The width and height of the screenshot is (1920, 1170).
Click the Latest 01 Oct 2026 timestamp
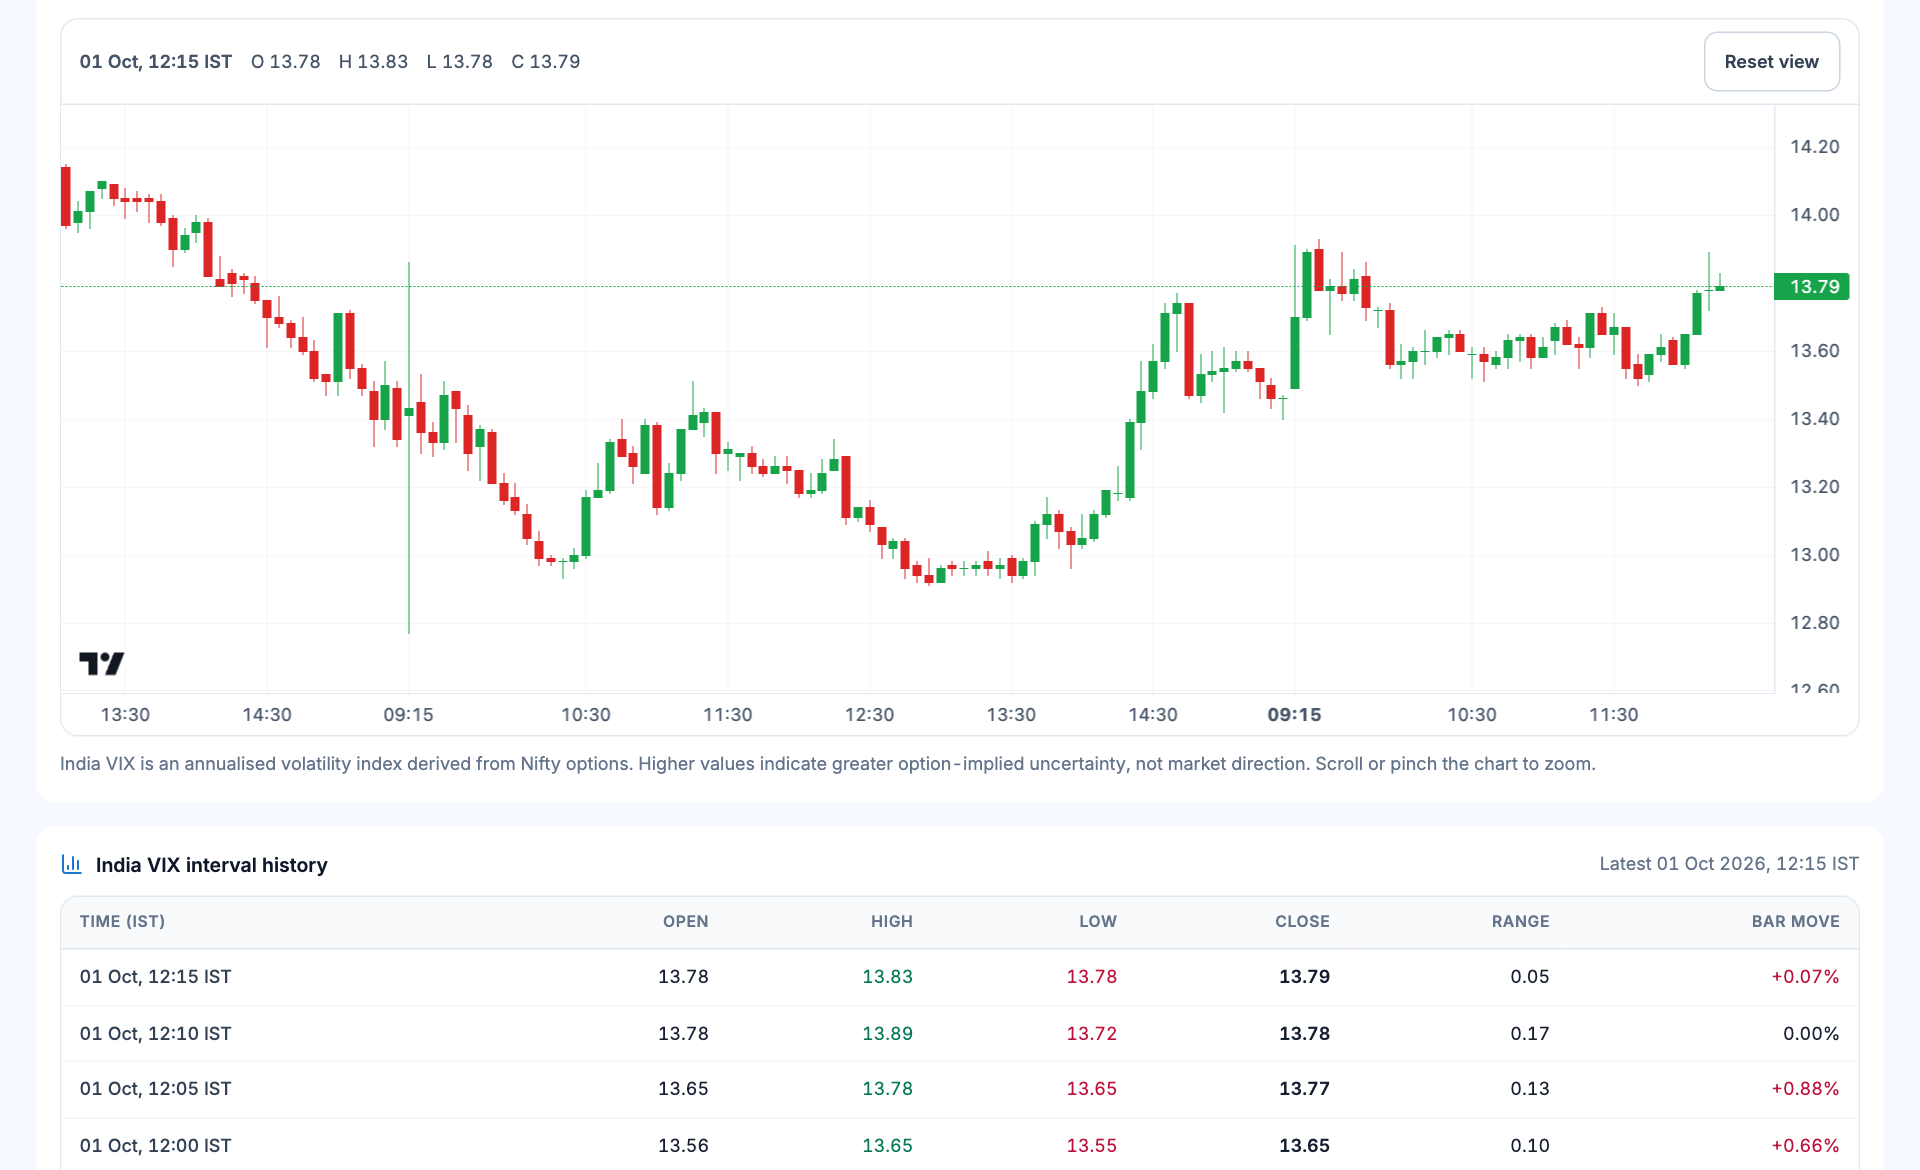(x=1729, y=864)
